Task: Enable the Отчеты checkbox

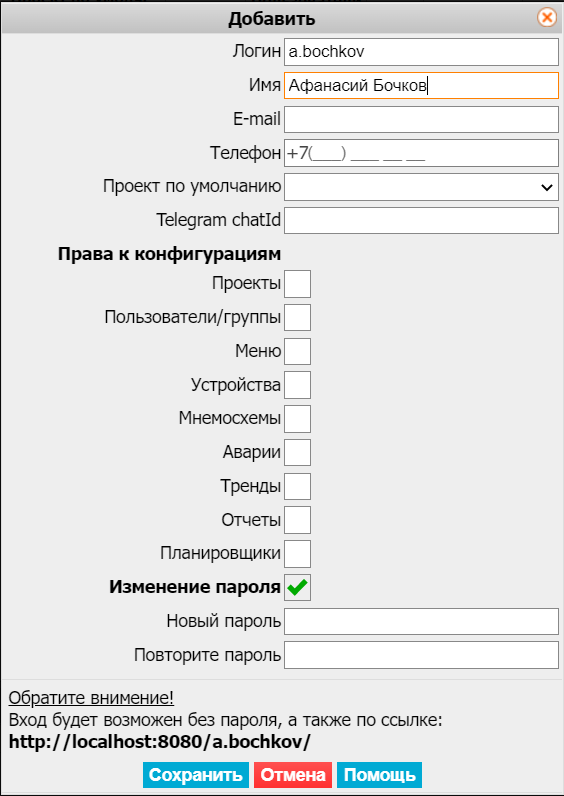Action: pyautogui.click(x=297, y=520)
